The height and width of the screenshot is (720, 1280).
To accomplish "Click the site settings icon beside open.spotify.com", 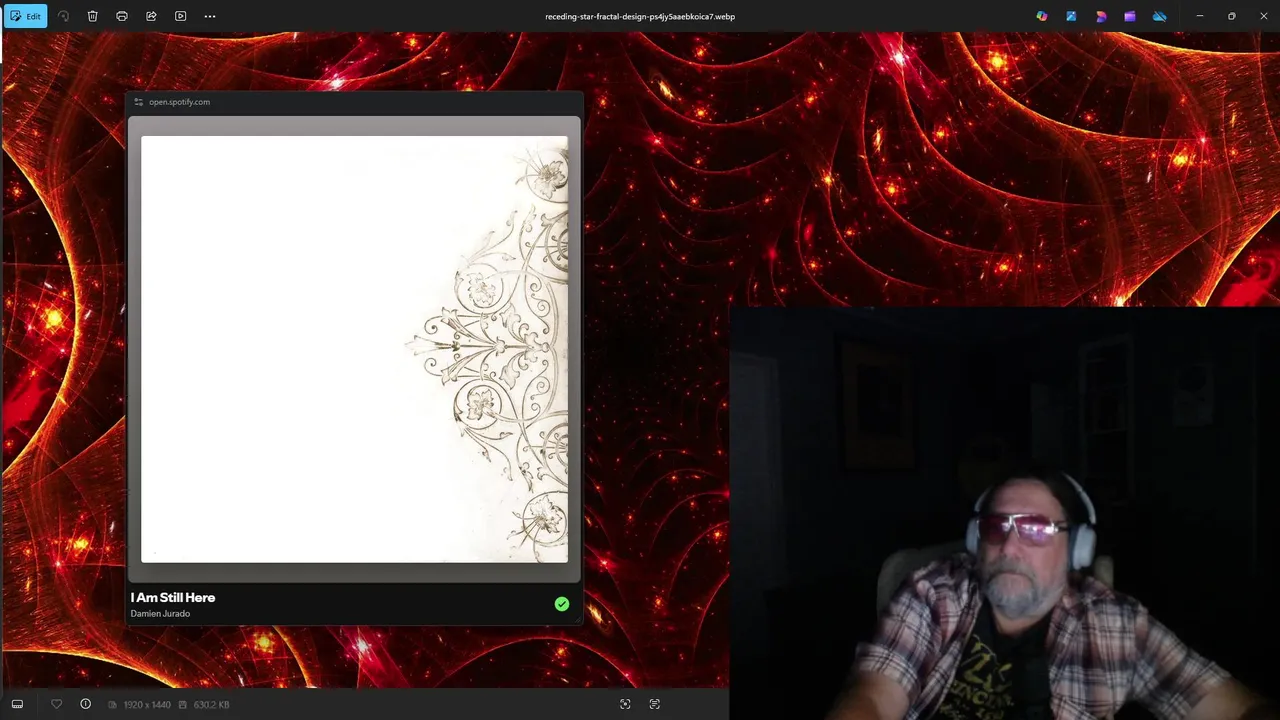I will pos(139,102).
